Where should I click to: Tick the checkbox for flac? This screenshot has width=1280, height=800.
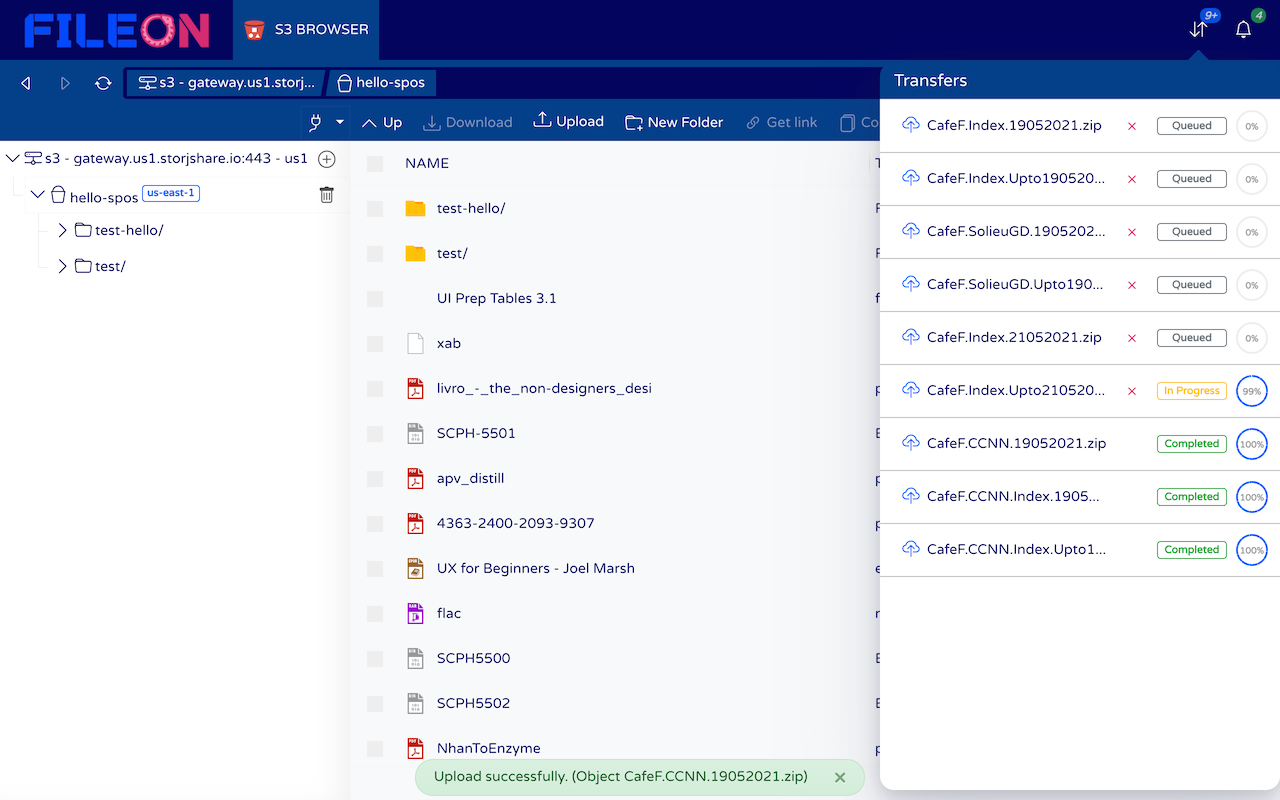(x=375, y=614)
